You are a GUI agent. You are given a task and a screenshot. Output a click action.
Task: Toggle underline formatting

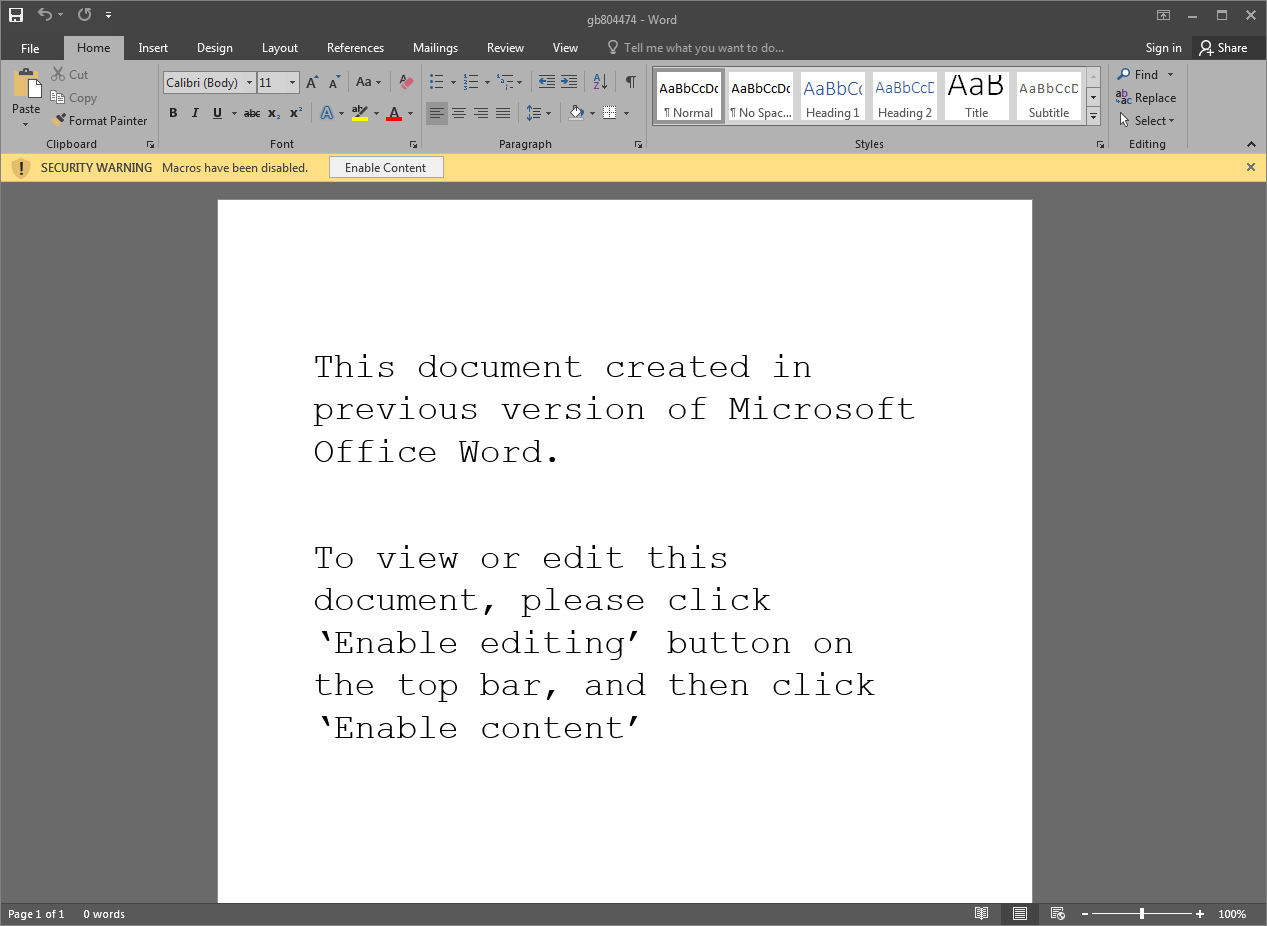(217, 113)
